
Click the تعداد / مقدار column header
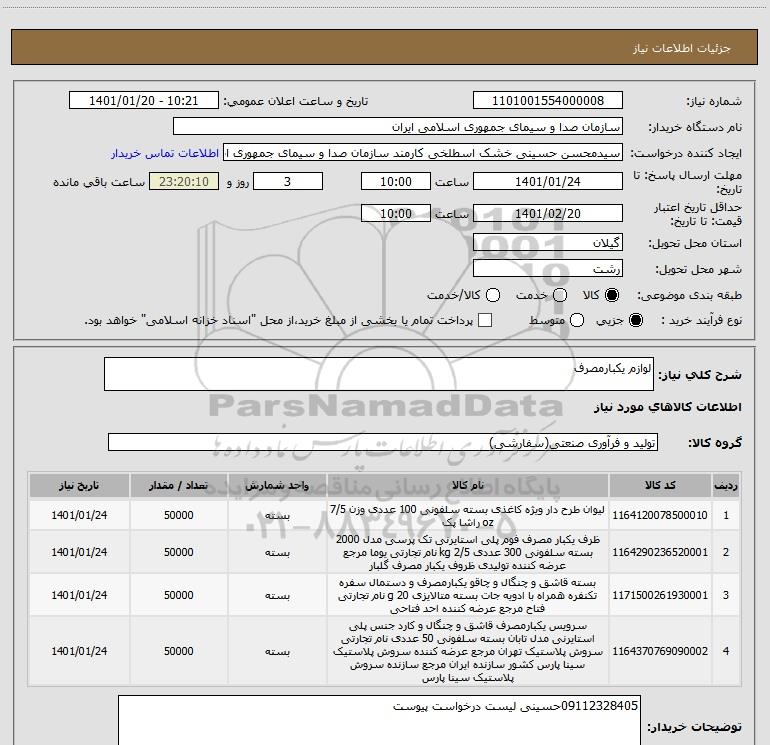(x=179, y=485)
